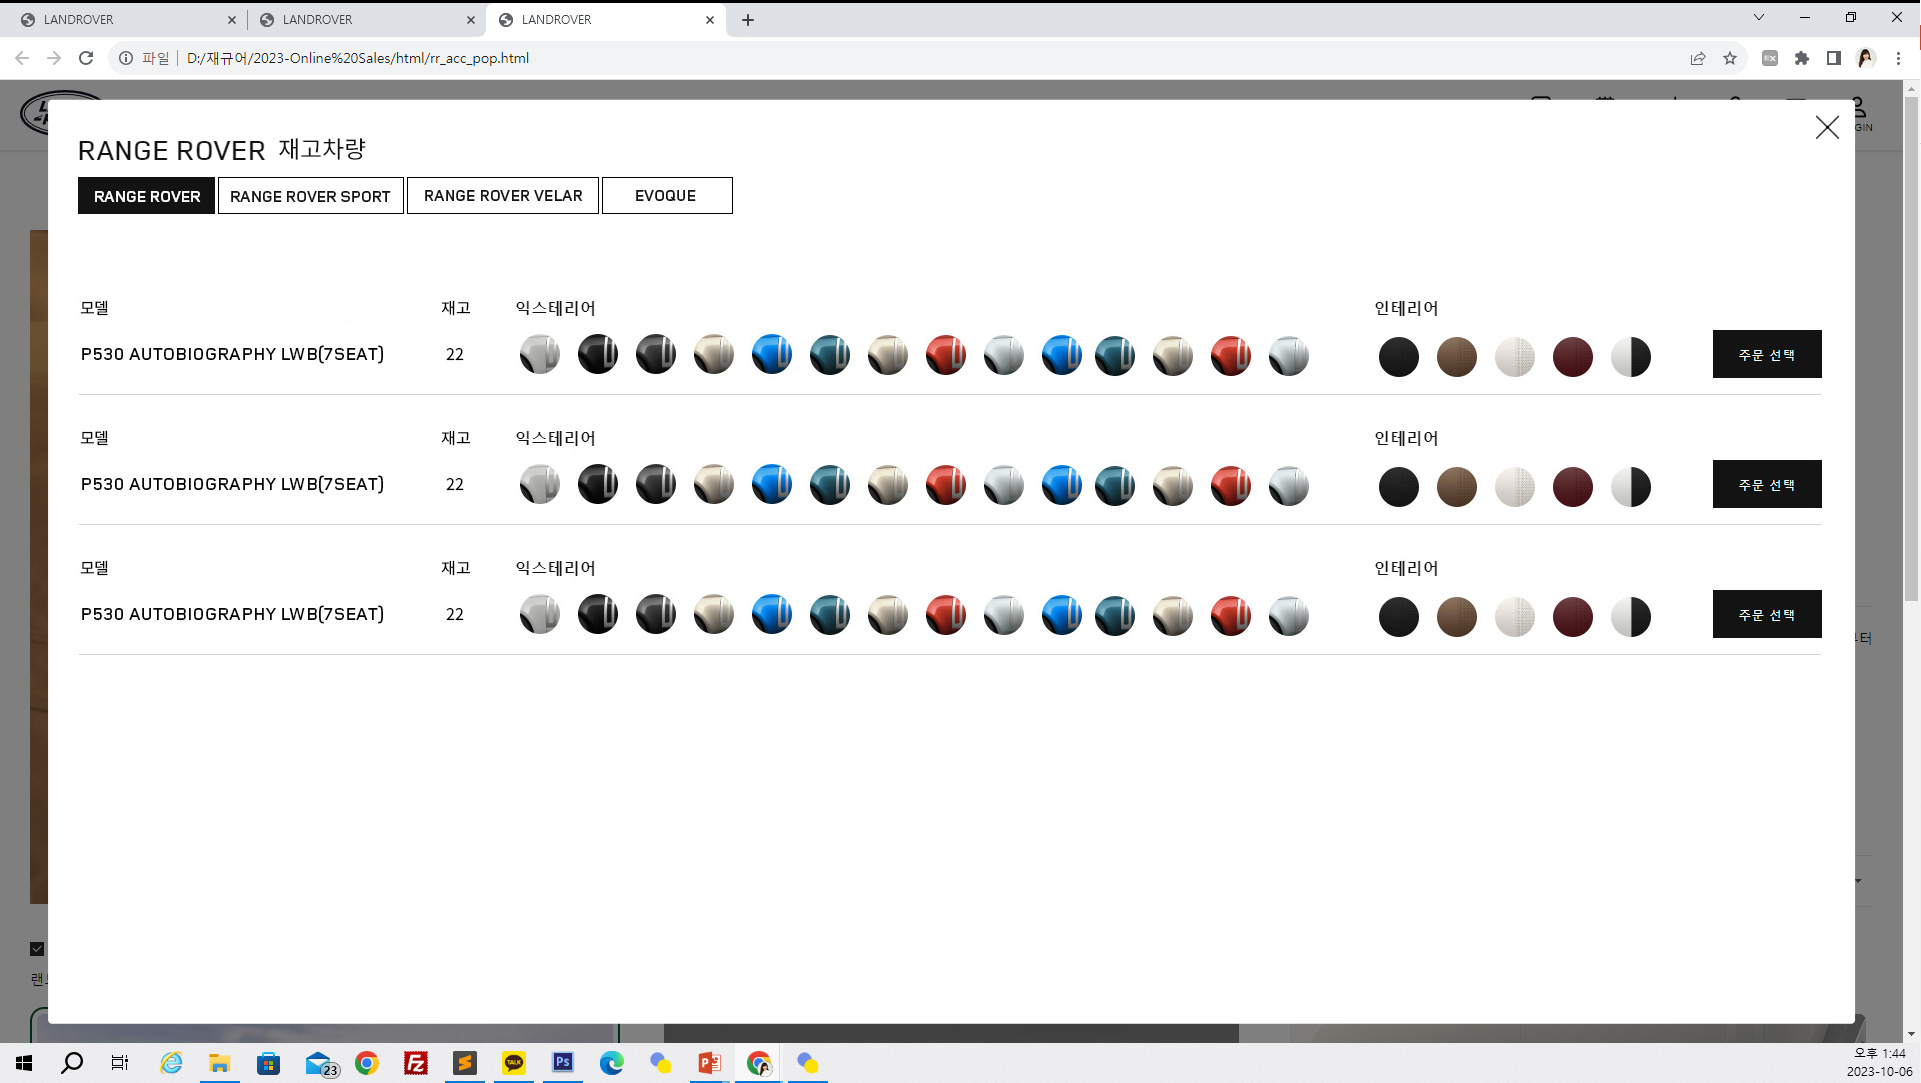The height and width of the screenshot is (1083, 1921).
Task: Expand the tab search dropdown chevron
Action: (1758, 17)
